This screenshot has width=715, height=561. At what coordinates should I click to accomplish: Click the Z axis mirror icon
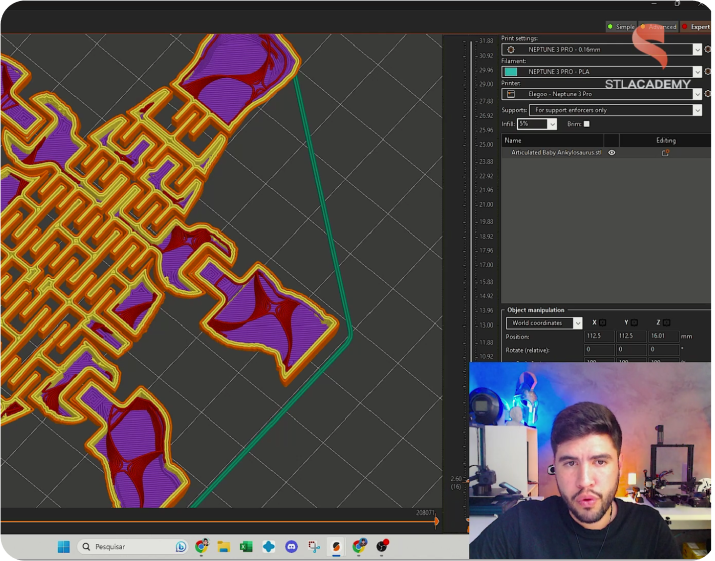667,323
